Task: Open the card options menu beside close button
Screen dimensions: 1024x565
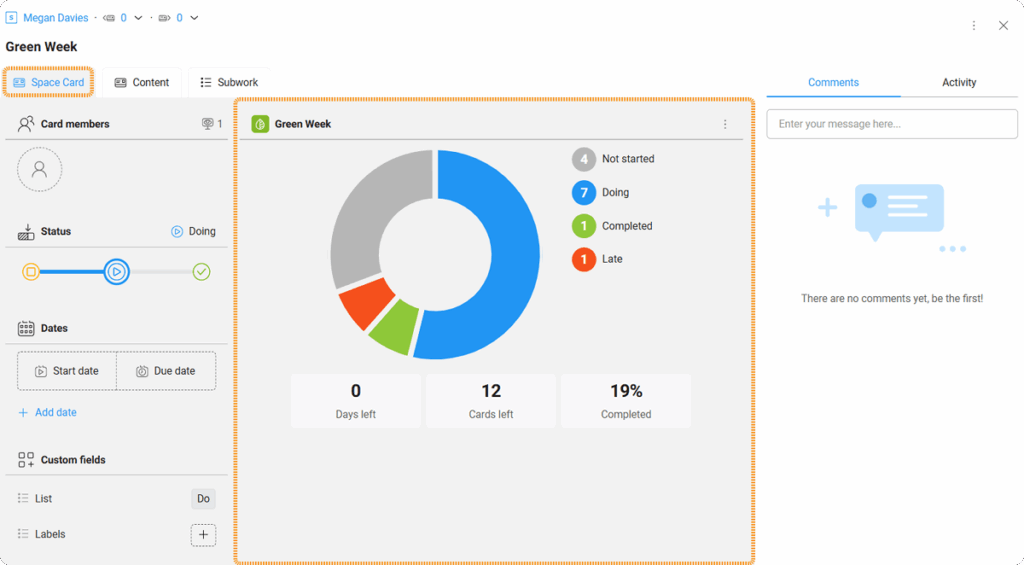Action: click(973, 25)
